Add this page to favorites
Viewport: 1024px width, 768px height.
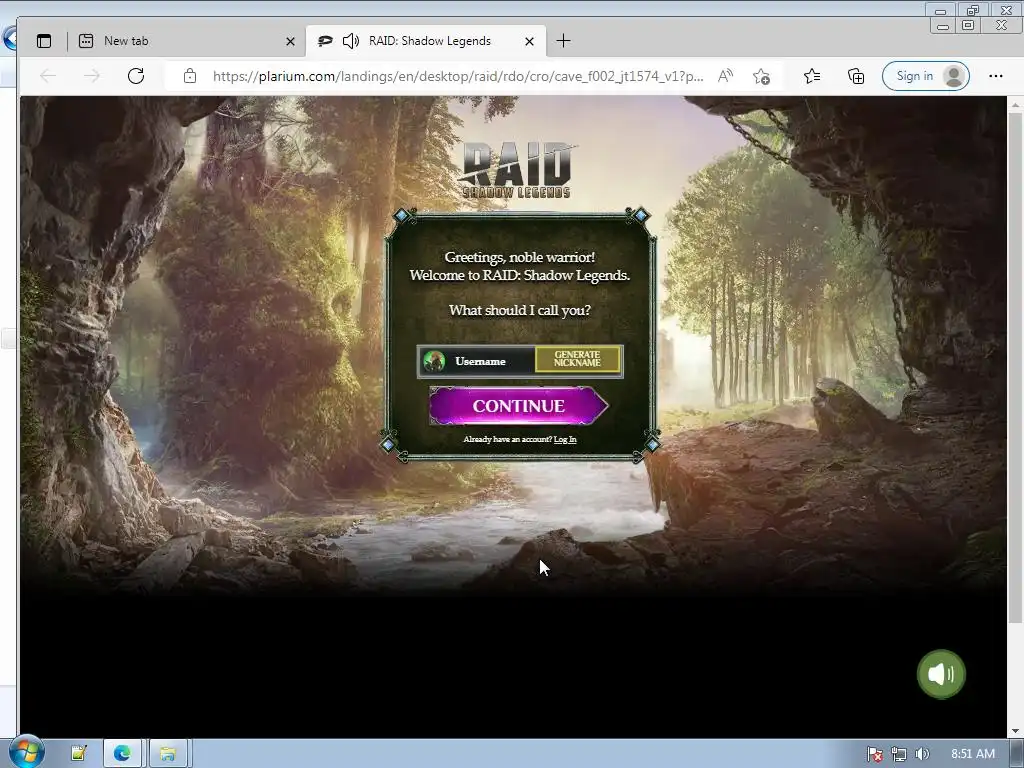(x=761, y=76)
